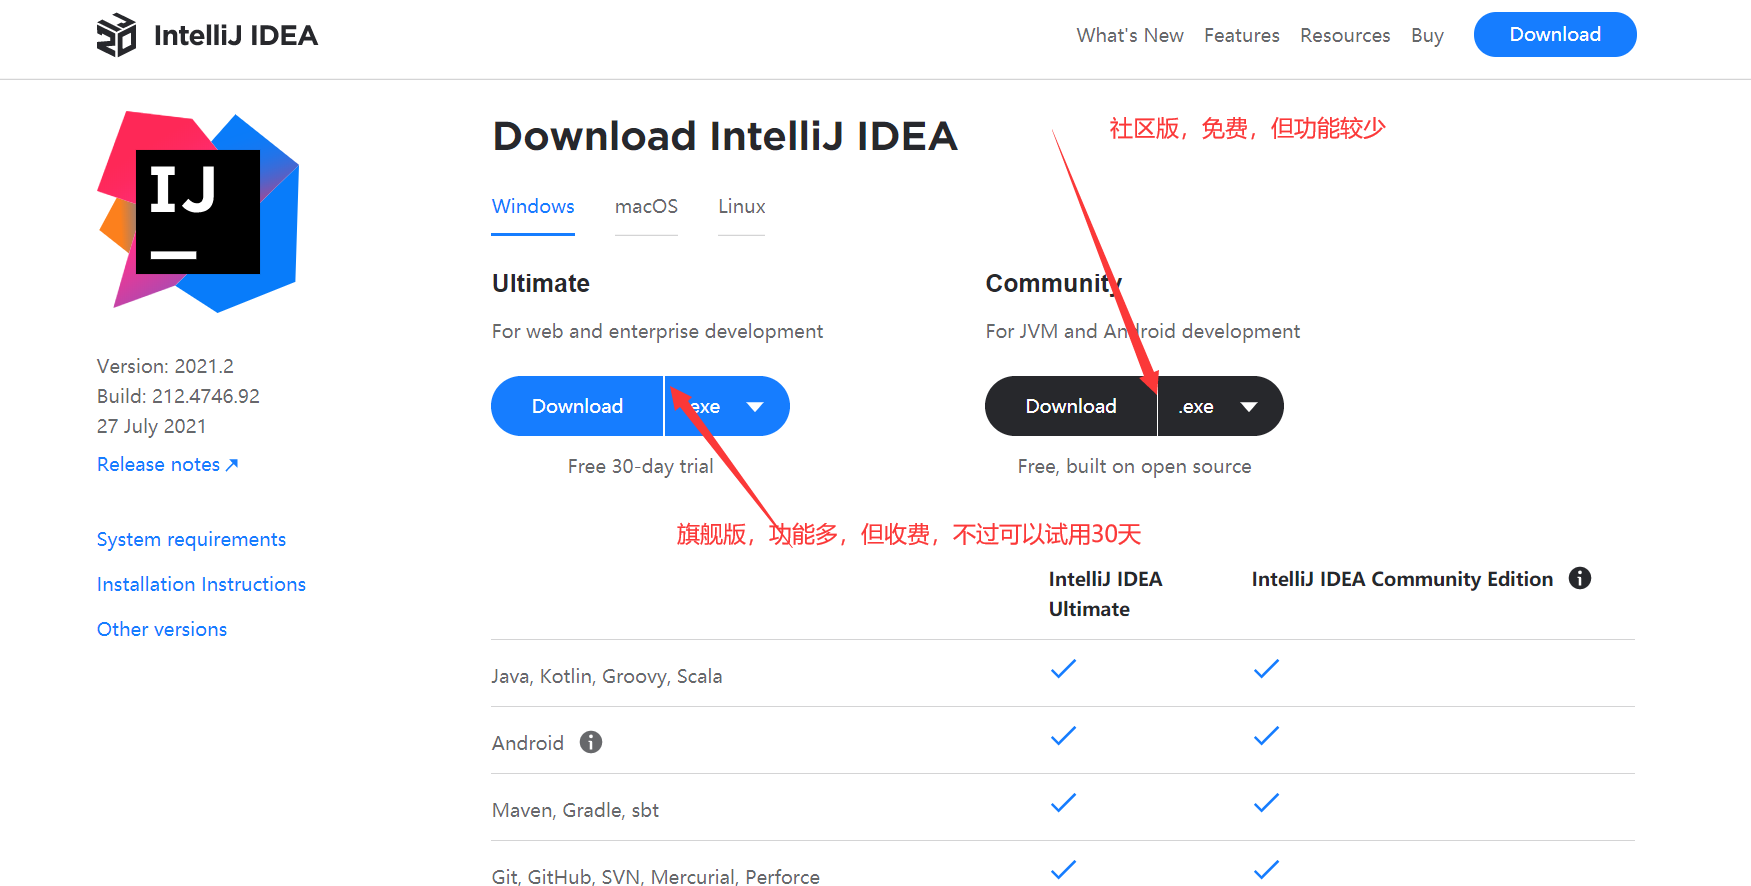The width and height of the screenshot is (1751, 886).
Task: Click the Community checkmark in Android row
Action: tap(1266, 736)
